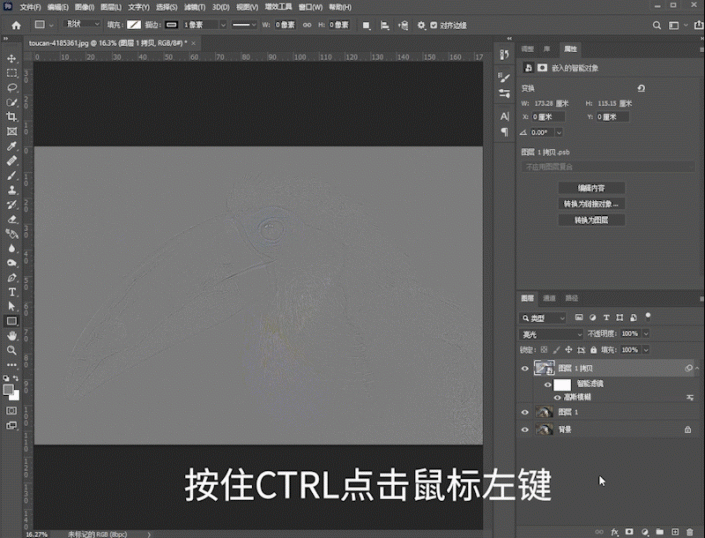Select the Rectangular Marquee tool

[x=12, y=73]
